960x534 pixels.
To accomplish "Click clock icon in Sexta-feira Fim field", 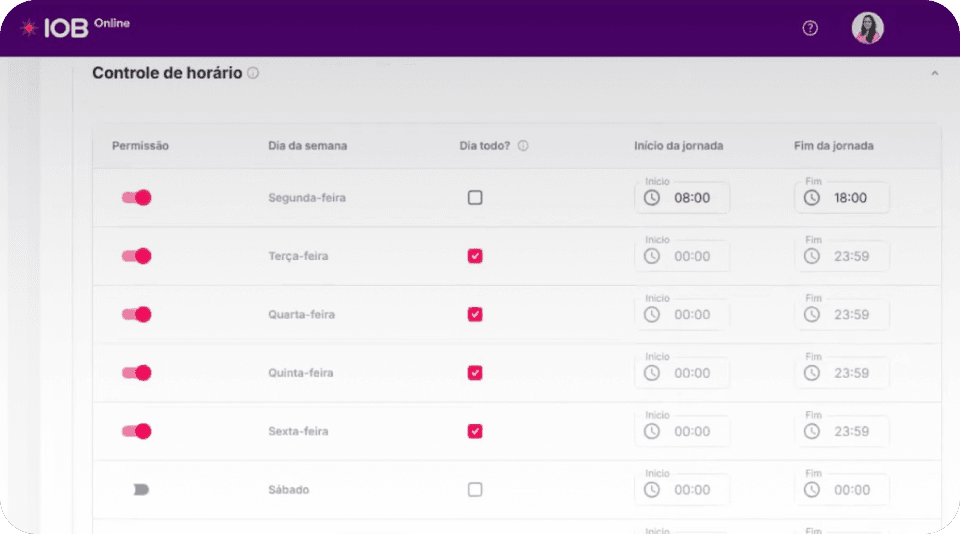I will click(812, 431).
